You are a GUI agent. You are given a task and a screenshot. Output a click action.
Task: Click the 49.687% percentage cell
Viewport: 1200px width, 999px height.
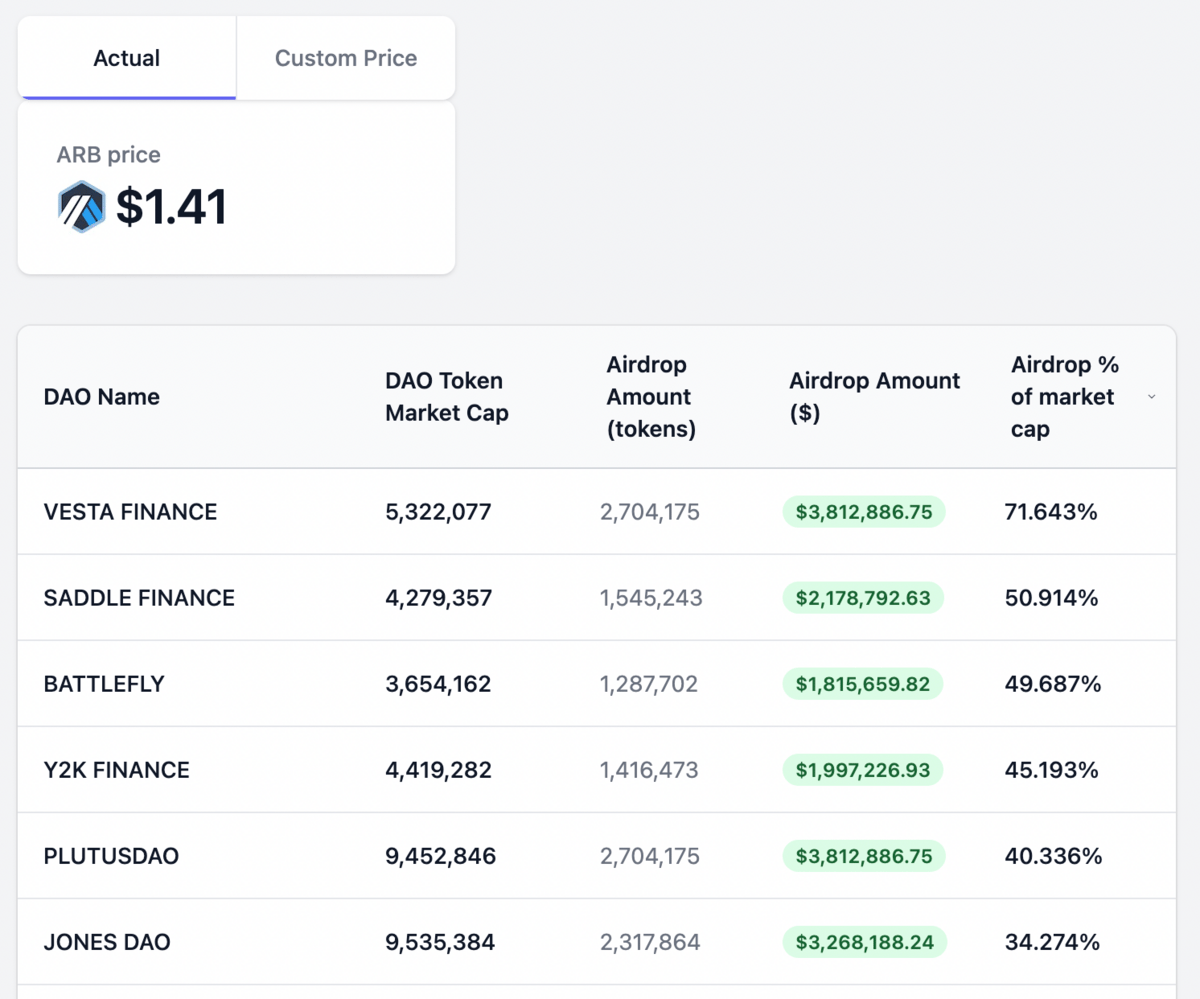(1053, 684)
